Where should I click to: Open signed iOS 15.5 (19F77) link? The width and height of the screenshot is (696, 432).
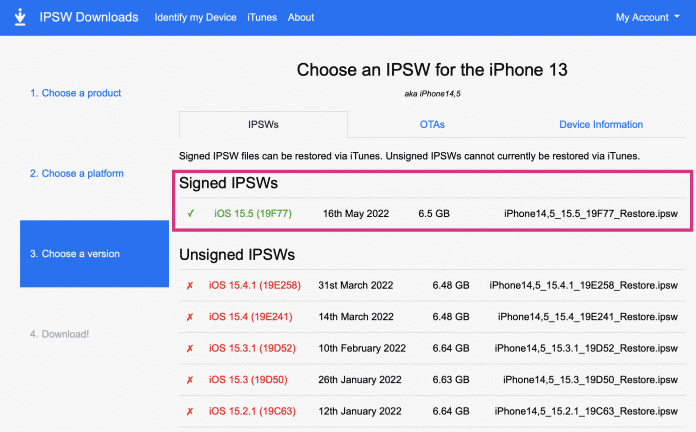[253, 214]
